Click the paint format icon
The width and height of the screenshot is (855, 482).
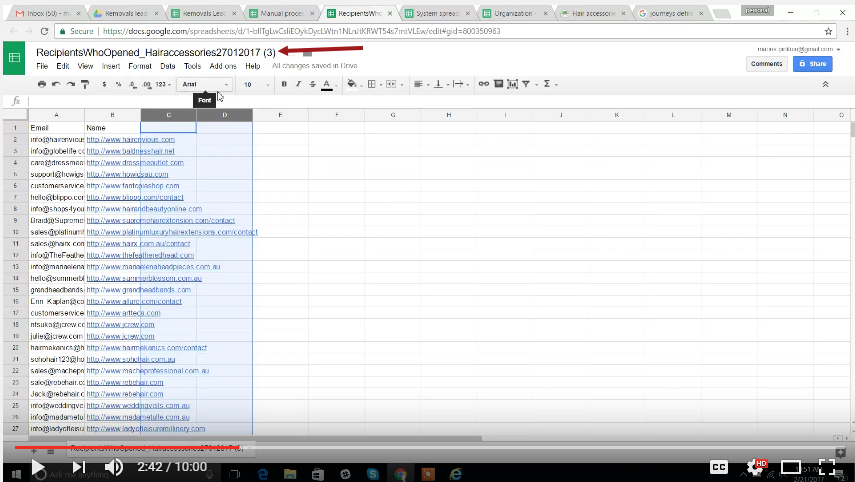(x=86, y=84)
